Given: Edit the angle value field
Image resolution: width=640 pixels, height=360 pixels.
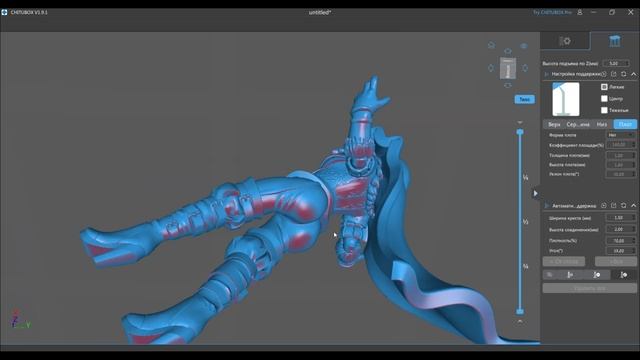Looking at the screenshot, I should tap(620, 251).
